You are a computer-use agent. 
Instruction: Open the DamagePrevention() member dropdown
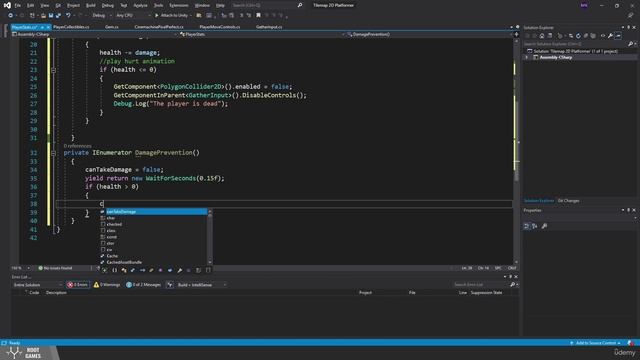(429, 34)
